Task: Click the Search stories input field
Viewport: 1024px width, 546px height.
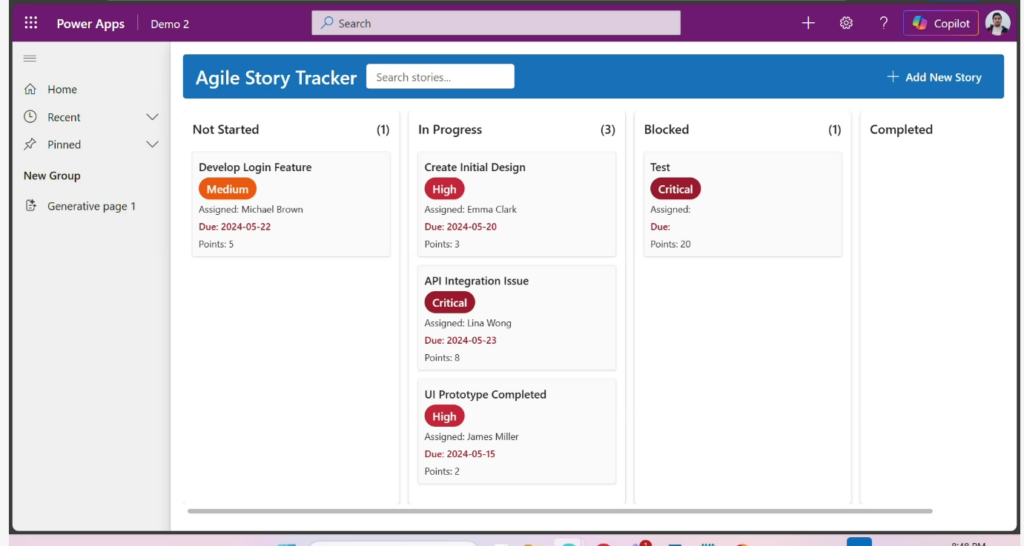Action: tap(440, 77)
